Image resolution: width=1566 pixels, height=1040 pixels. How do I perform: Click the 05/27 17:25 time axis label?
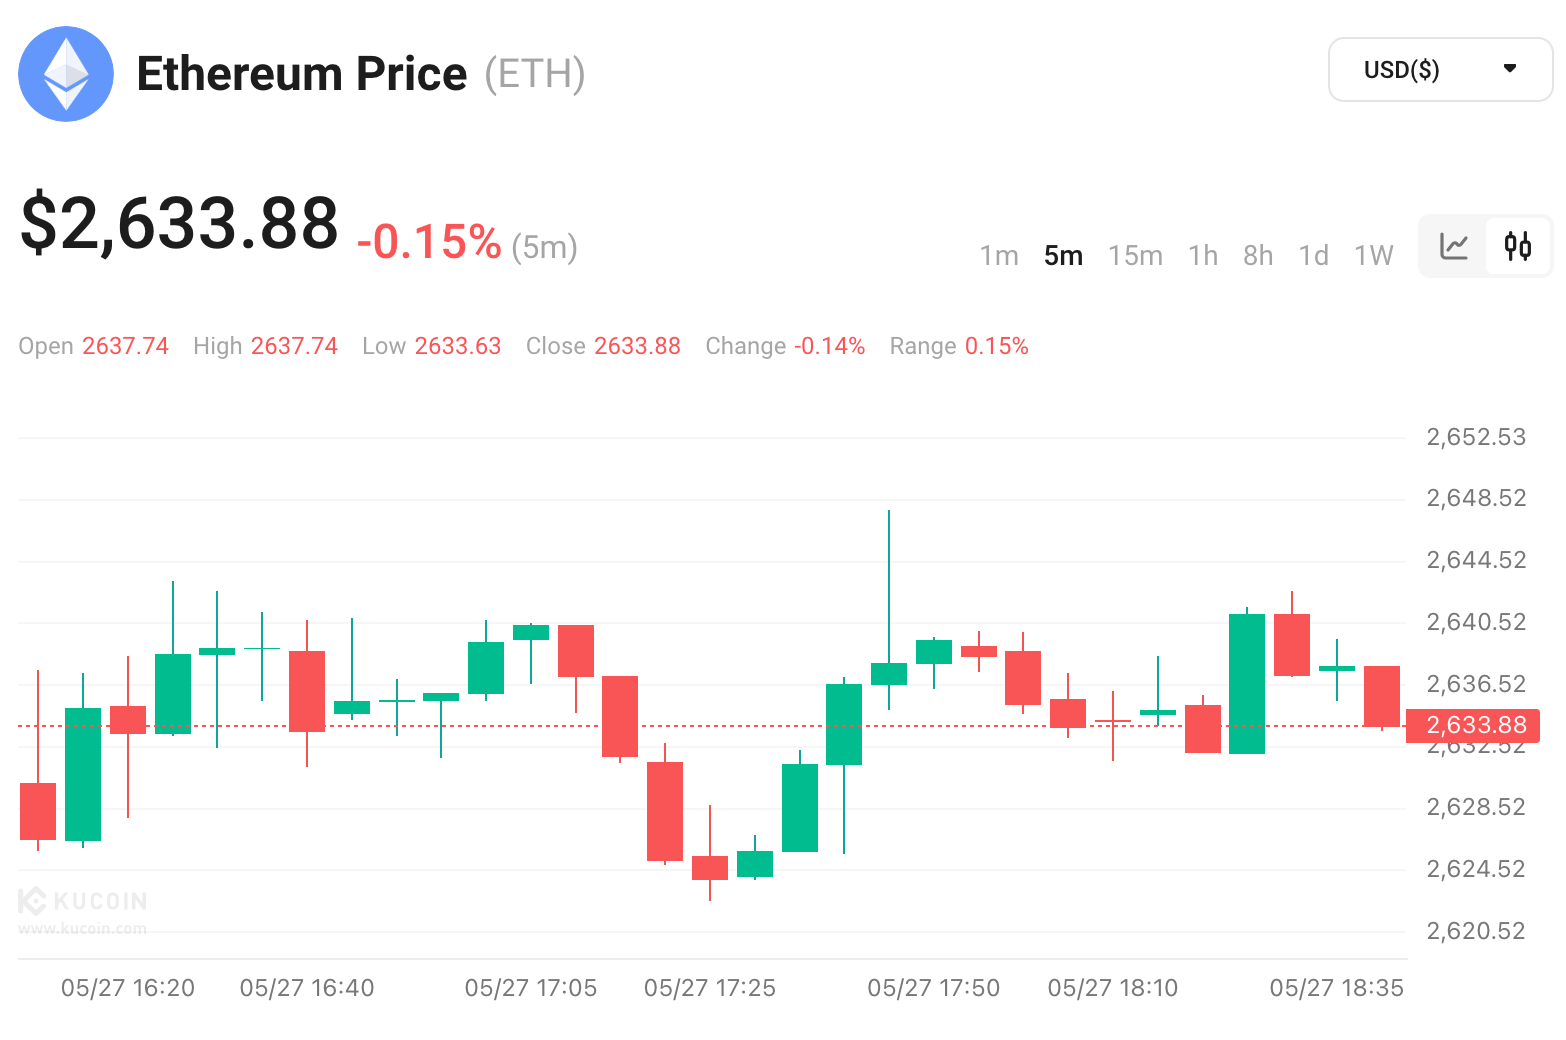(x=710, y=989)
